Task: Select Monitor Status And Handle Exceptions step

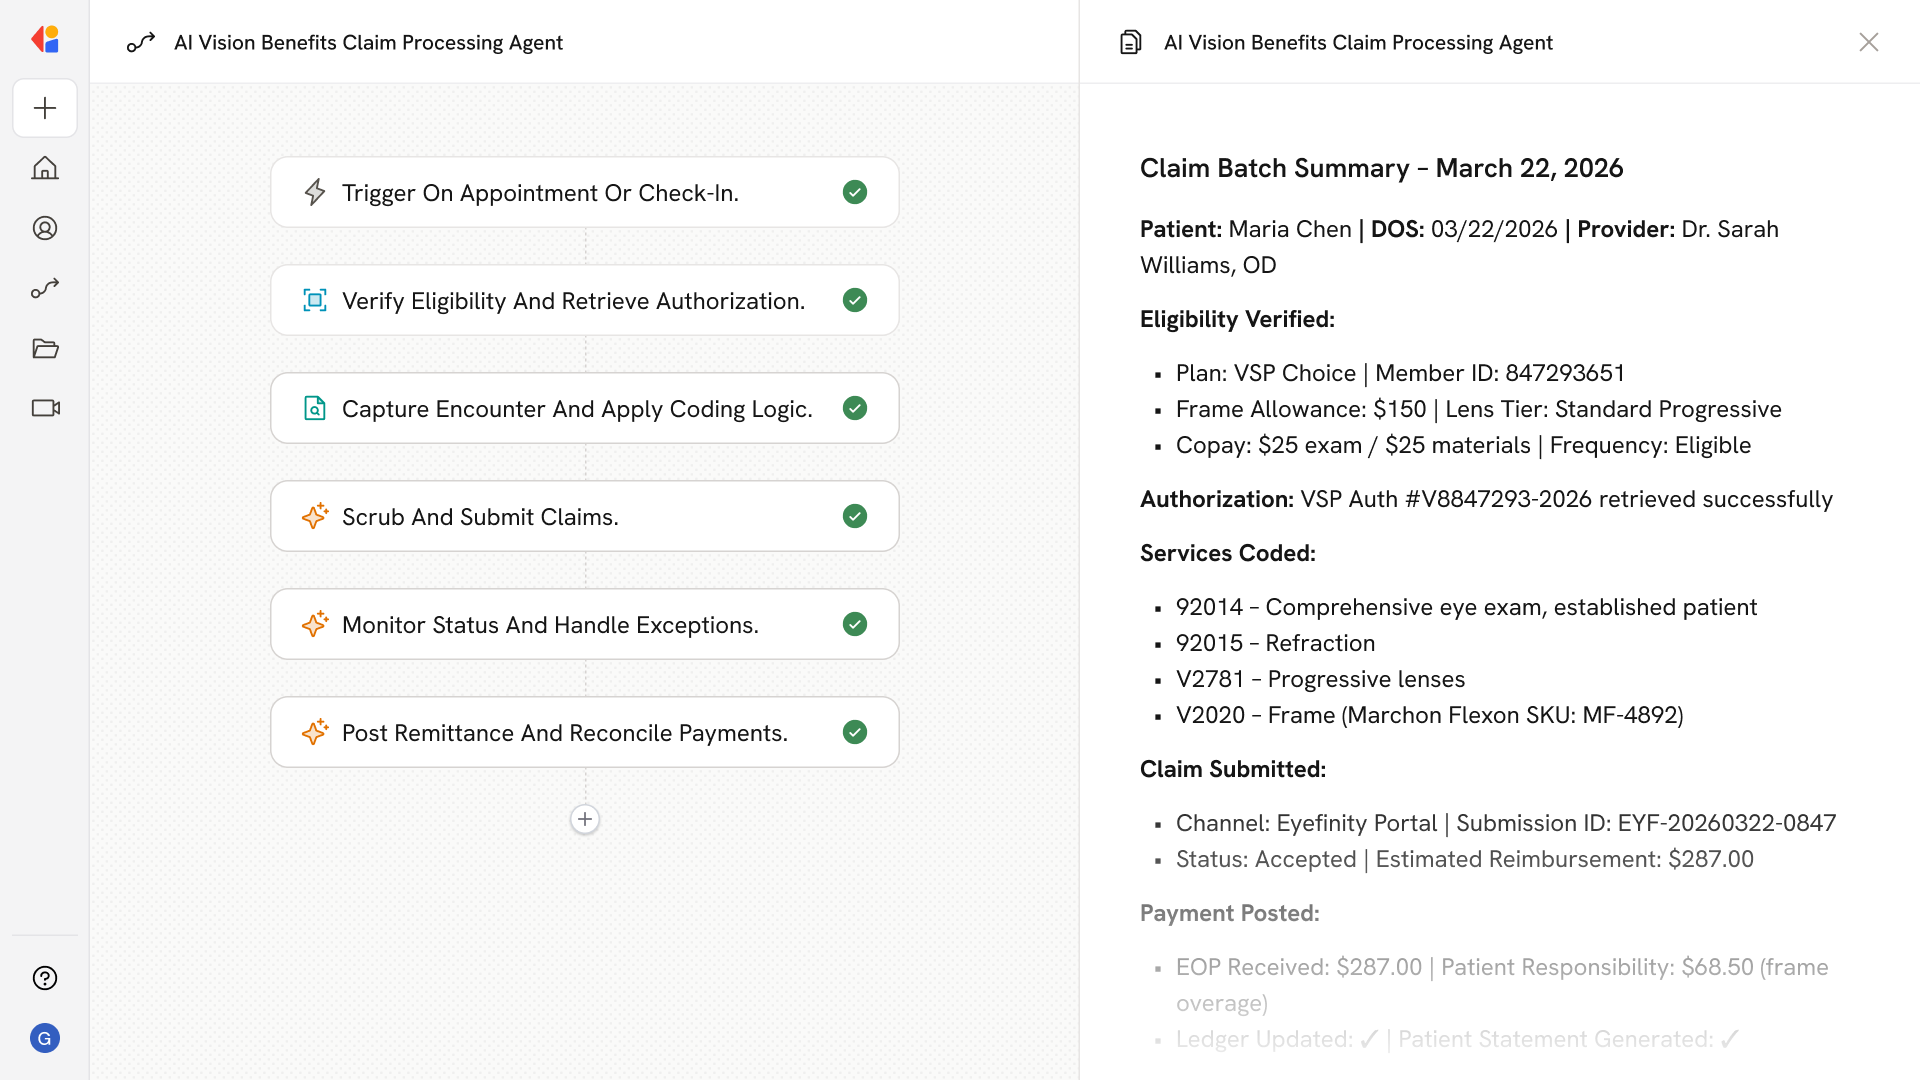Action: (550, 624)
